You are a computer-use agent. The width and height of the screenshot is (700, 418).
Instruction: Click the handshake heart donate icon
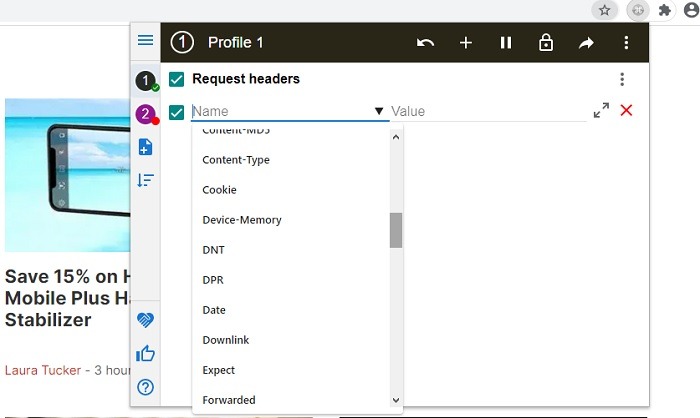tap(146, 320)
